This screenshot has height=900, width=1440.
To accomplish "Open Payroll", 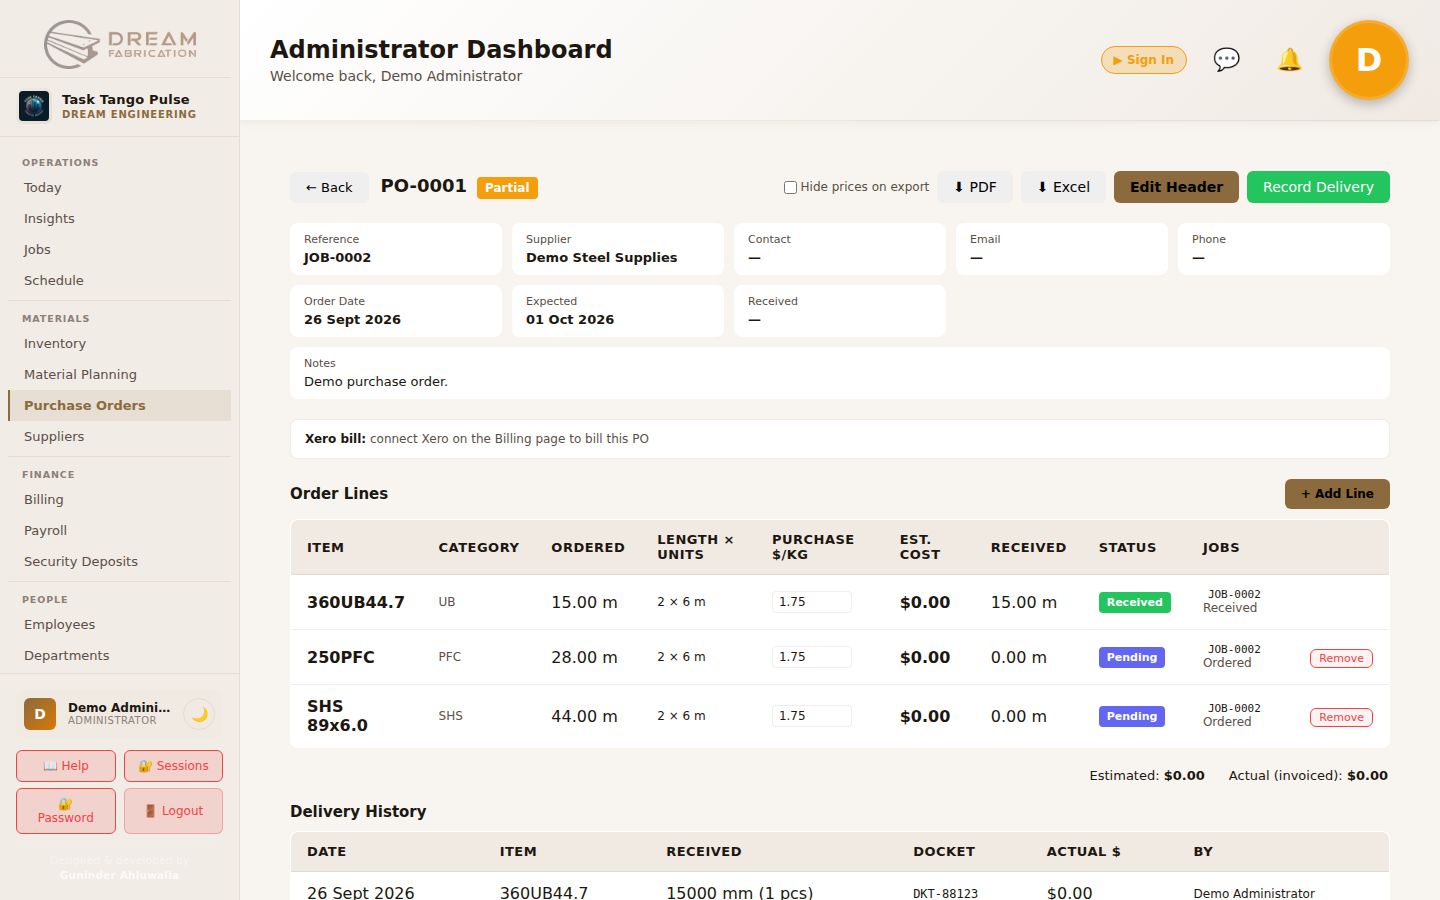I will (119, 531).
